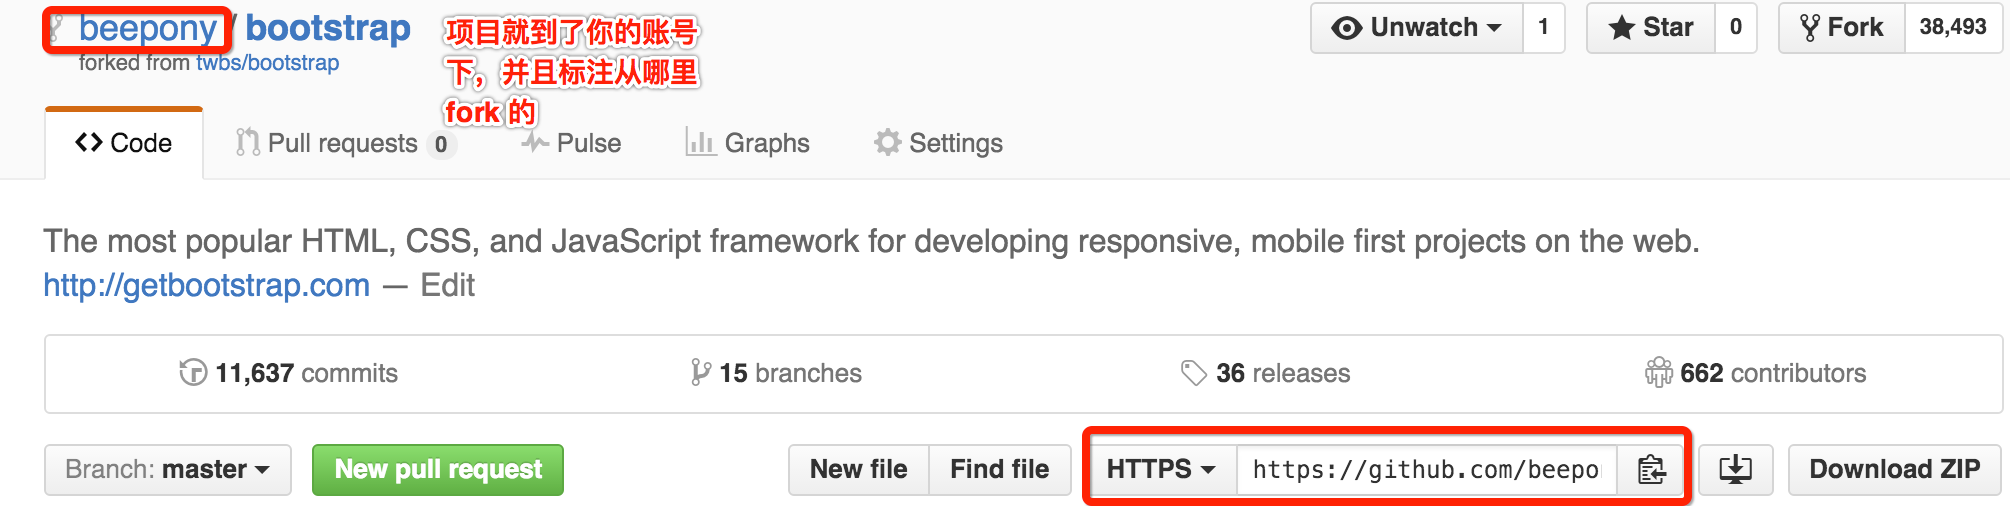Click the releases tag icon
This screenshot has height=506, width=2010.
[1193, 373]
